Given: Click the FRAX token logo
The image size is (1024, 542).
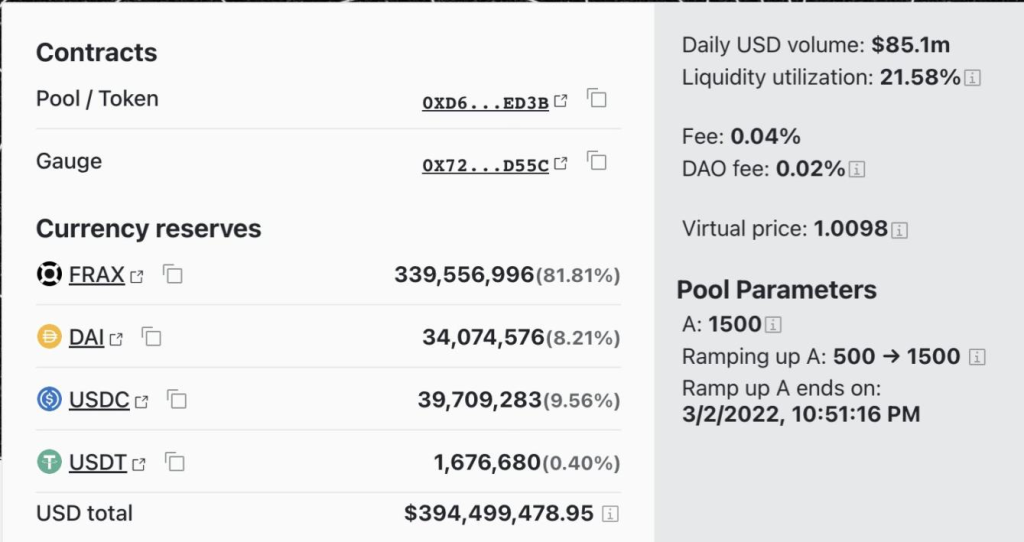Looking at the screenshot, I should (x=49, y=274).
